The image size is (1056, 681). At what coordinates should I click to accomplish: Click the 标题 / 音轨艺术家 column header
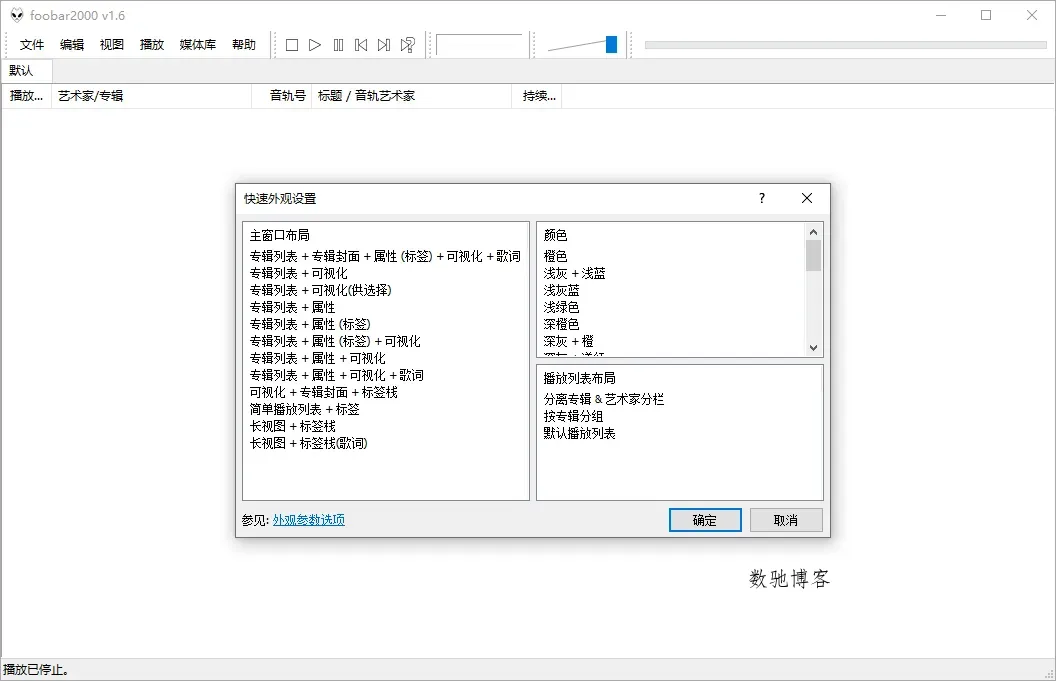pos(411,96)
